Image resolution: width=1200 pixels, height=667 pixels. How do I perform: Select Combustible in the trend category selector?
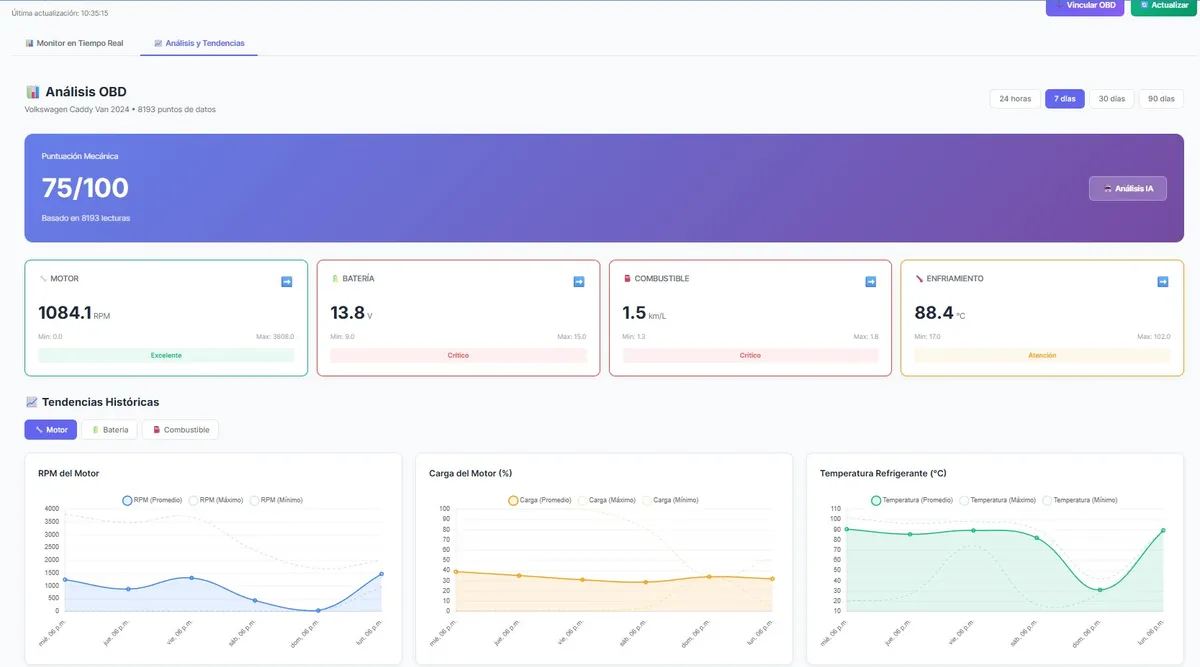180,429
